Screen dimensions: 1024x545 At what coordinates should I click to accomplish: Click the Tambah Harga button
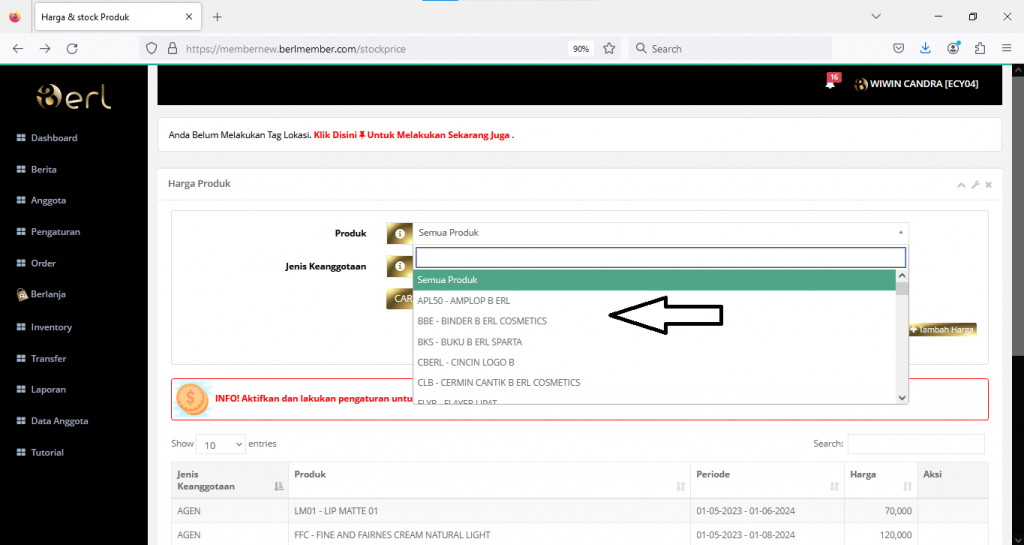point(942,329)
